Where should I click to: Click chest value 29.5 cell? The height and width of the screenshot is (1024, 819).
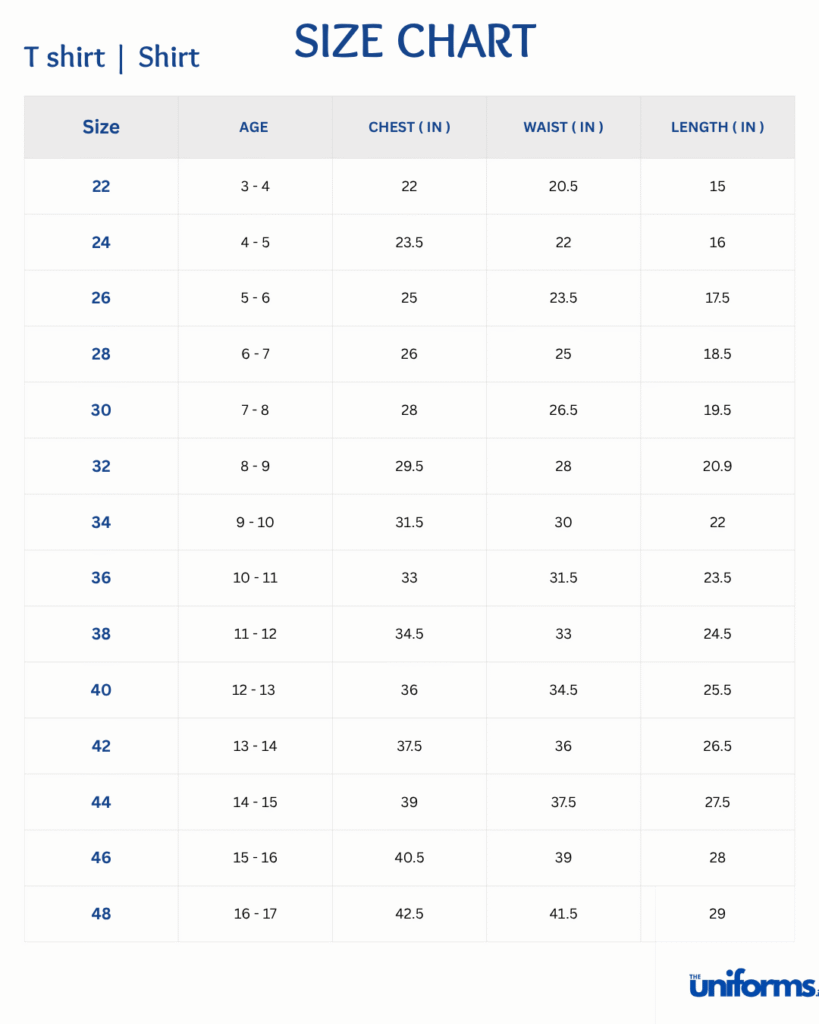[409, 466]
